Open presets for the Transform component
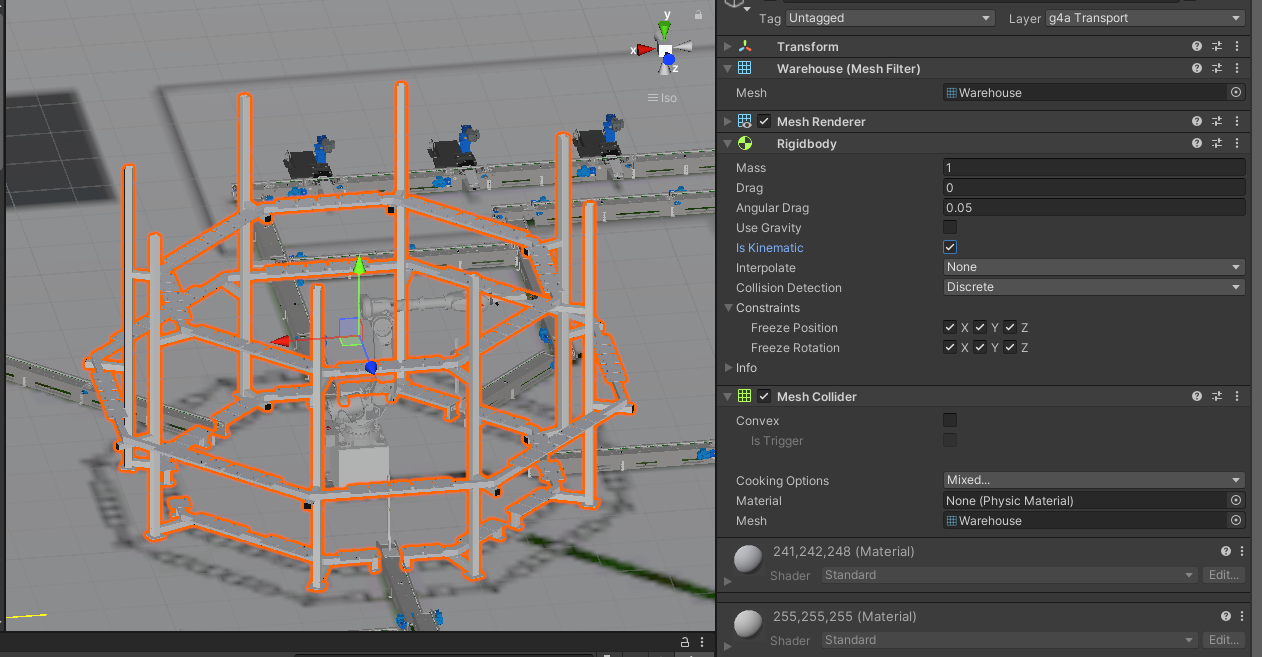1262x657 pixels. (1217, 47)
